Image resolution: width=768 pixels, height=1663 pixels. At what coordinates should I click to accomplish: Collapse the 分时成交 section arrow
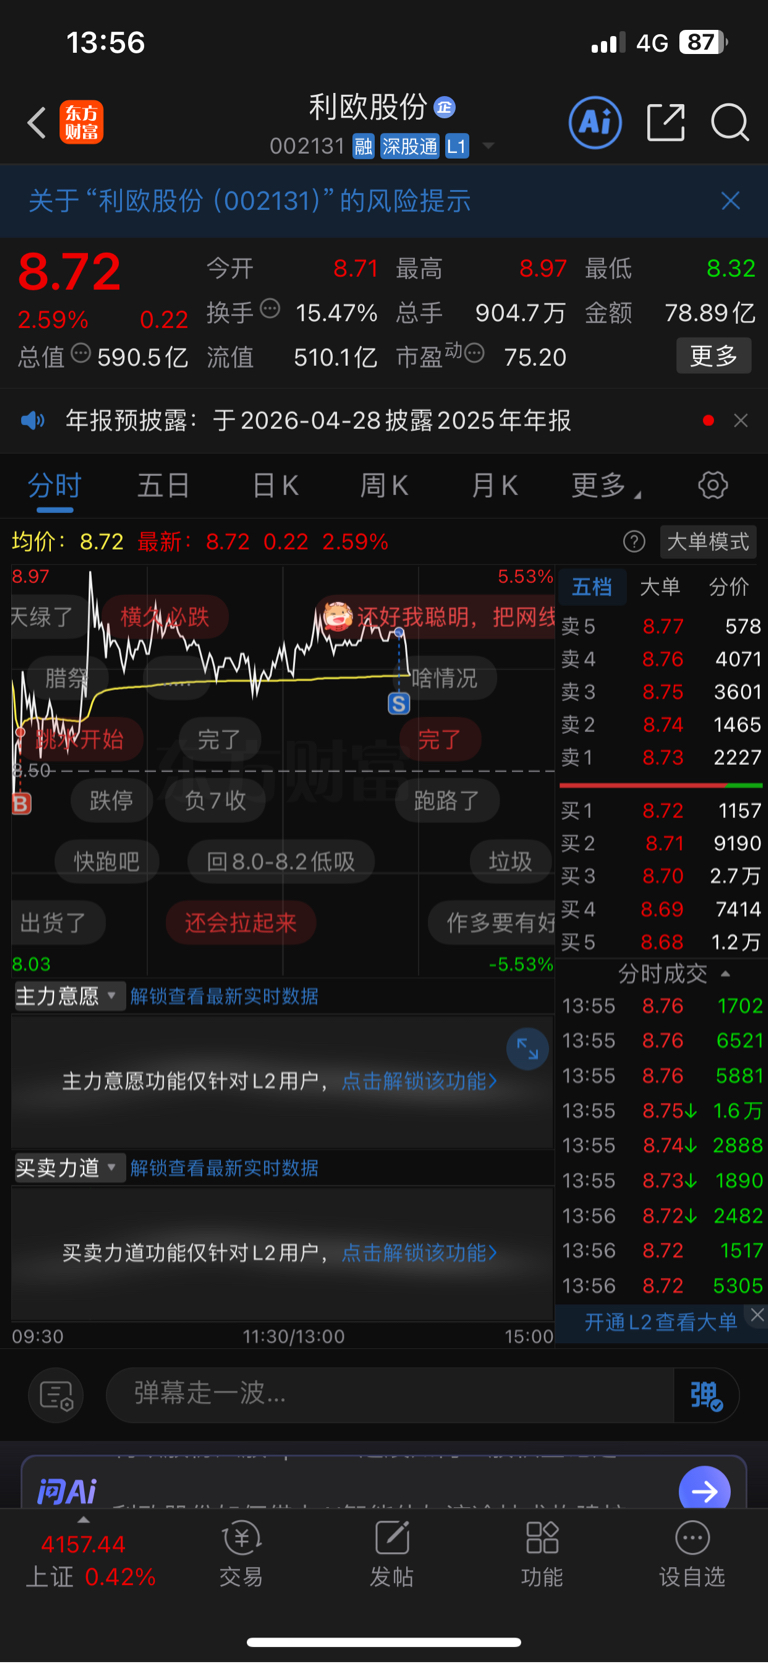(x=726, y=973)
